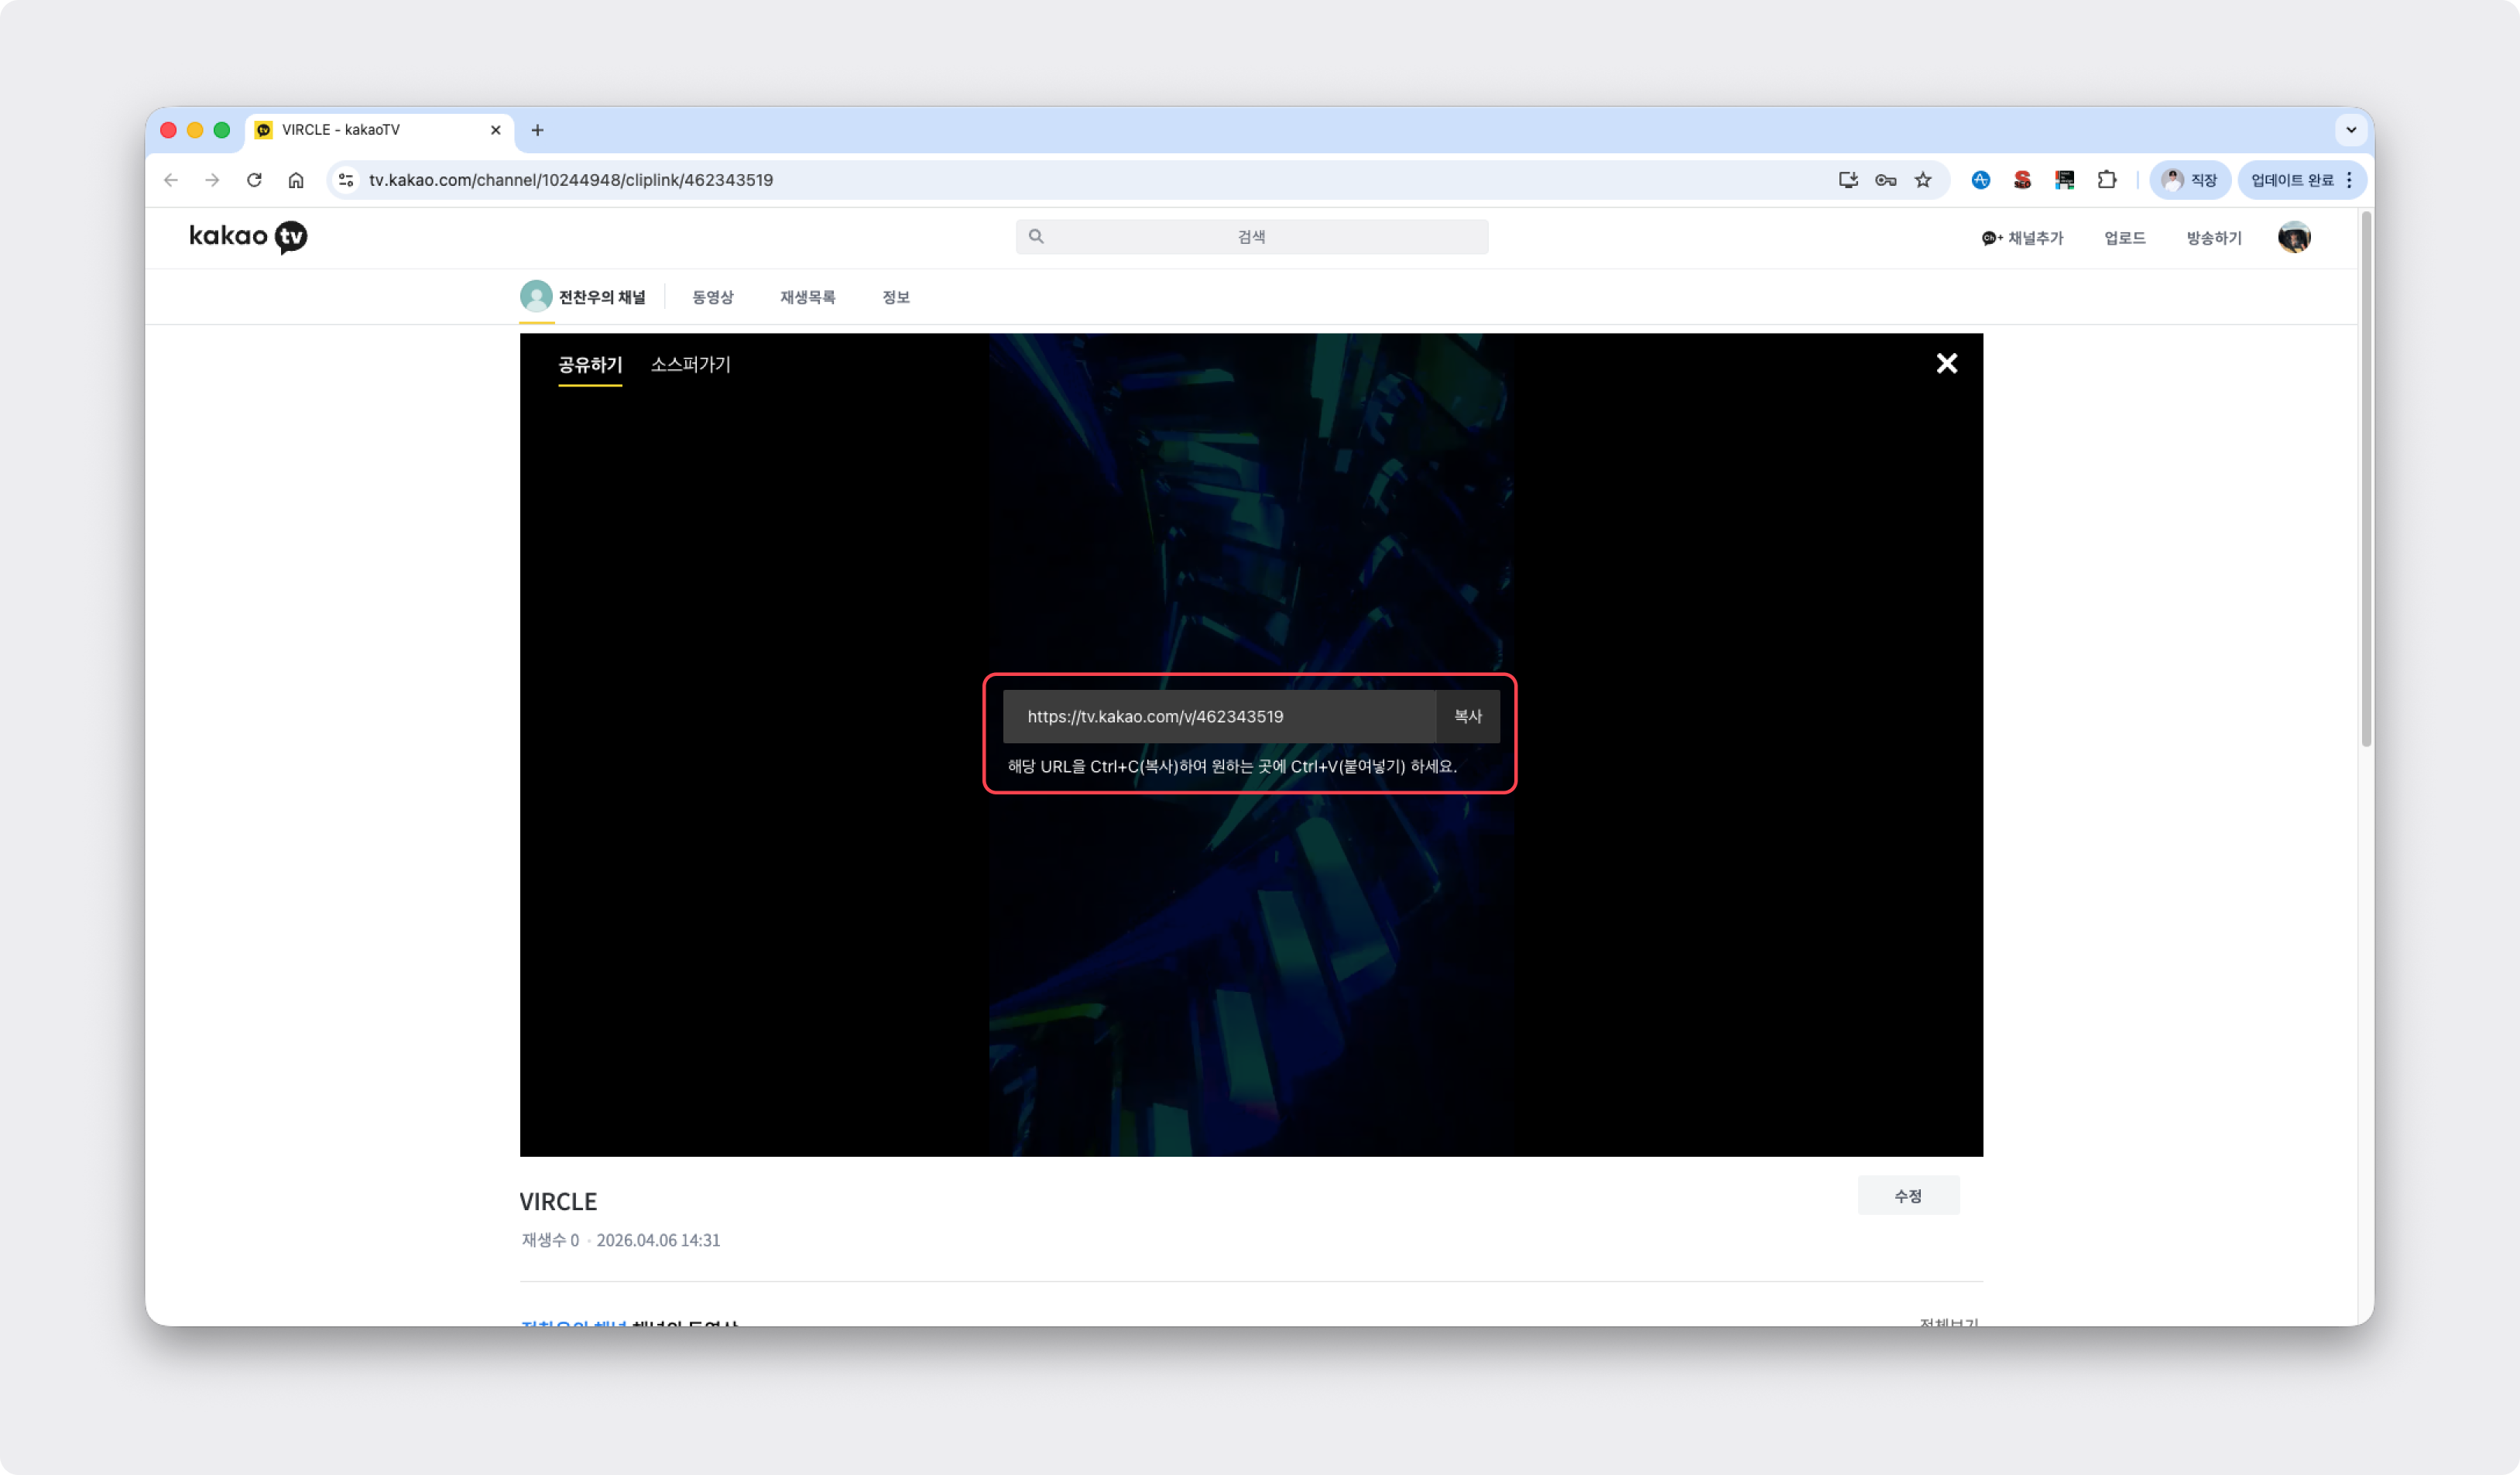Open the 동영상 channel tab
The width and height of the screenshot is (2520, 1475).
(x=712, y=297)
